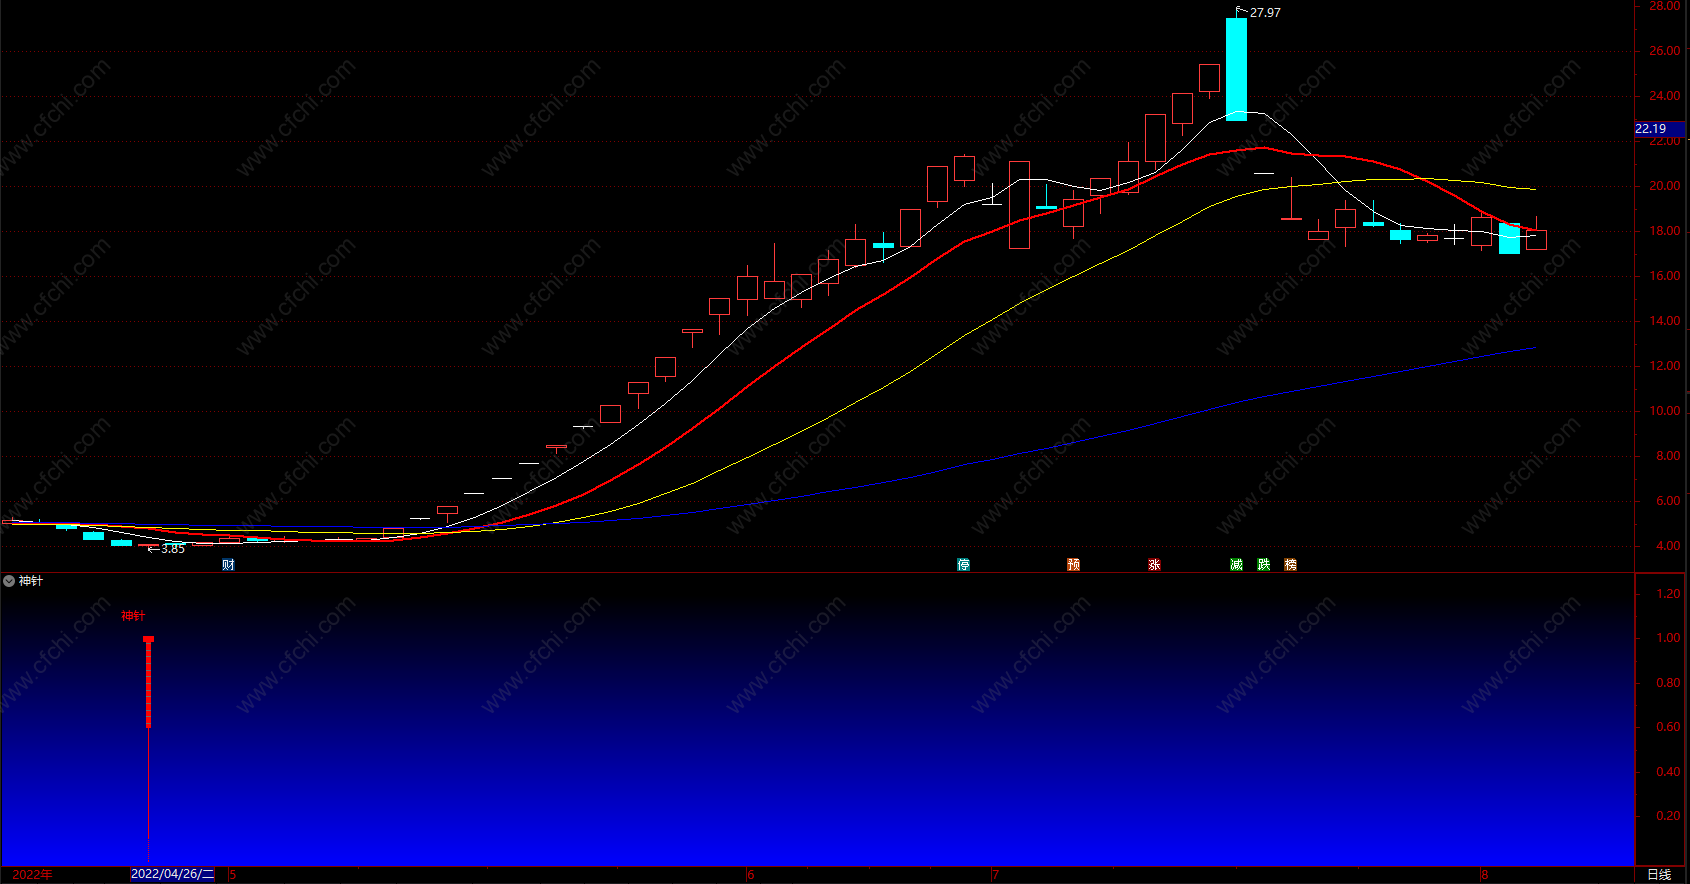The height and width of the screenshot is (884, 1690).
Task: Open the 日线 daily period selector
Action: (1659, 875)
